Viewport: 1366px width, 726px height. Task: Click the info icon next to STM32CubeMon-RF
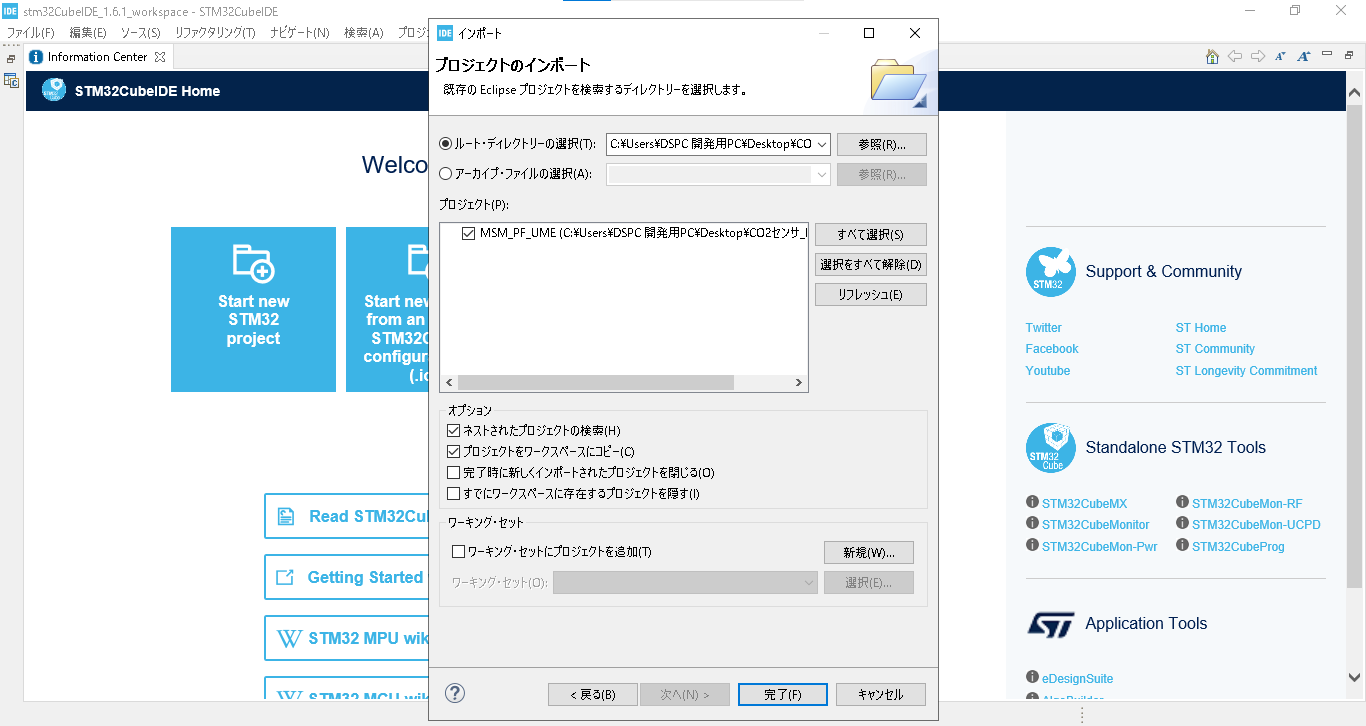tap(1182, 502)
